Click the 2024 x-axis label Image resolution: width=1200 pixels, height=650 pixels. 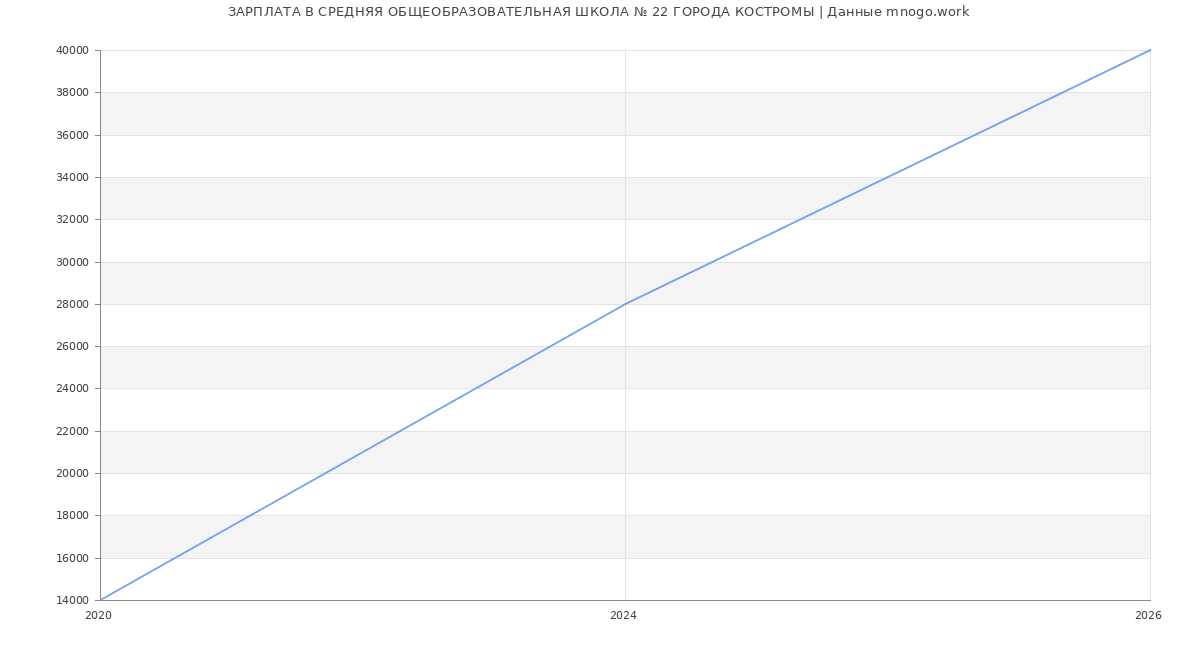(623, 615)
